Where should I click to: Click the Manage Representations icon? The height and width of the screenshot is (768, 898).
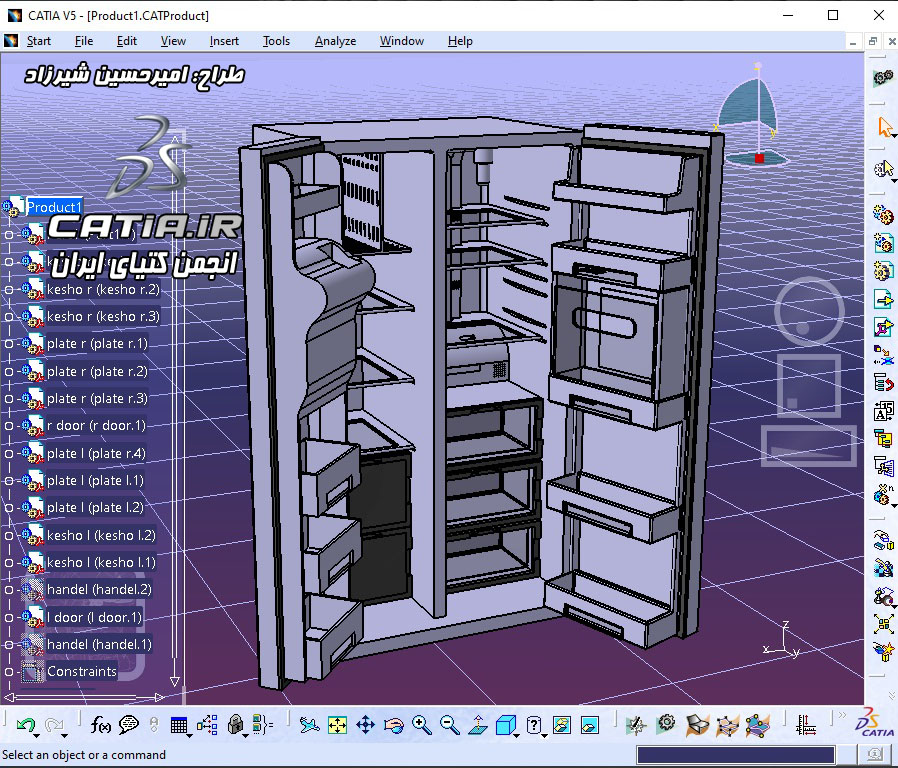(x=883, y=466)
